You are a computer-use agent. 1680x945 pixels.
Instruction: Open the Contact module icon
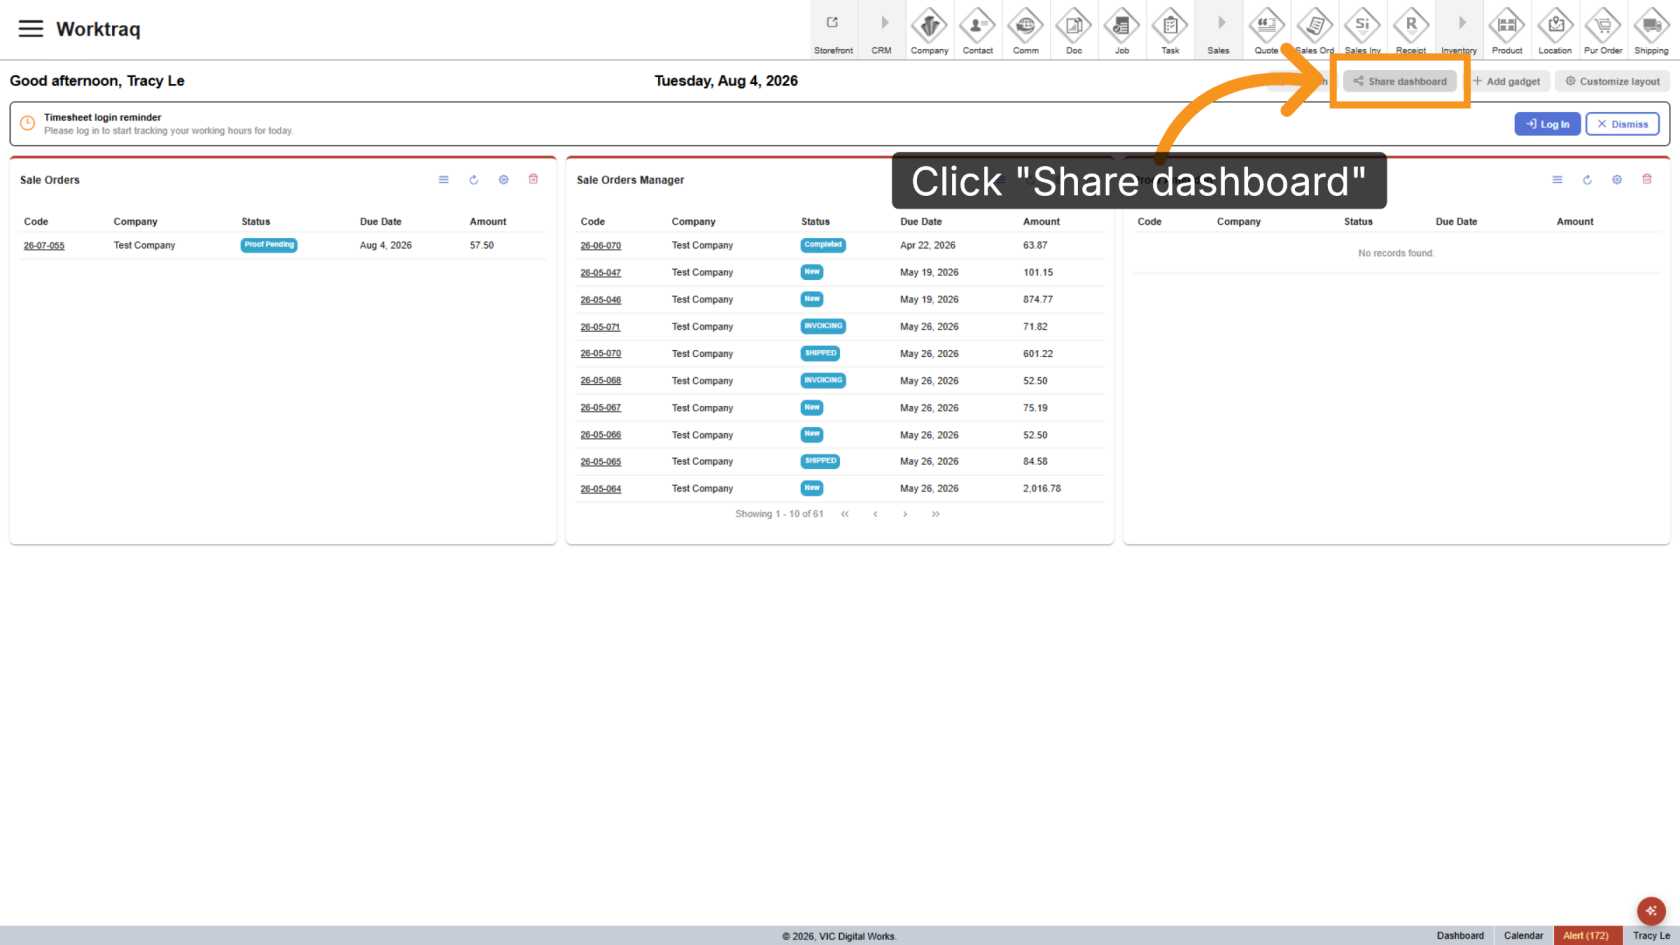click(x=977, y=30)
